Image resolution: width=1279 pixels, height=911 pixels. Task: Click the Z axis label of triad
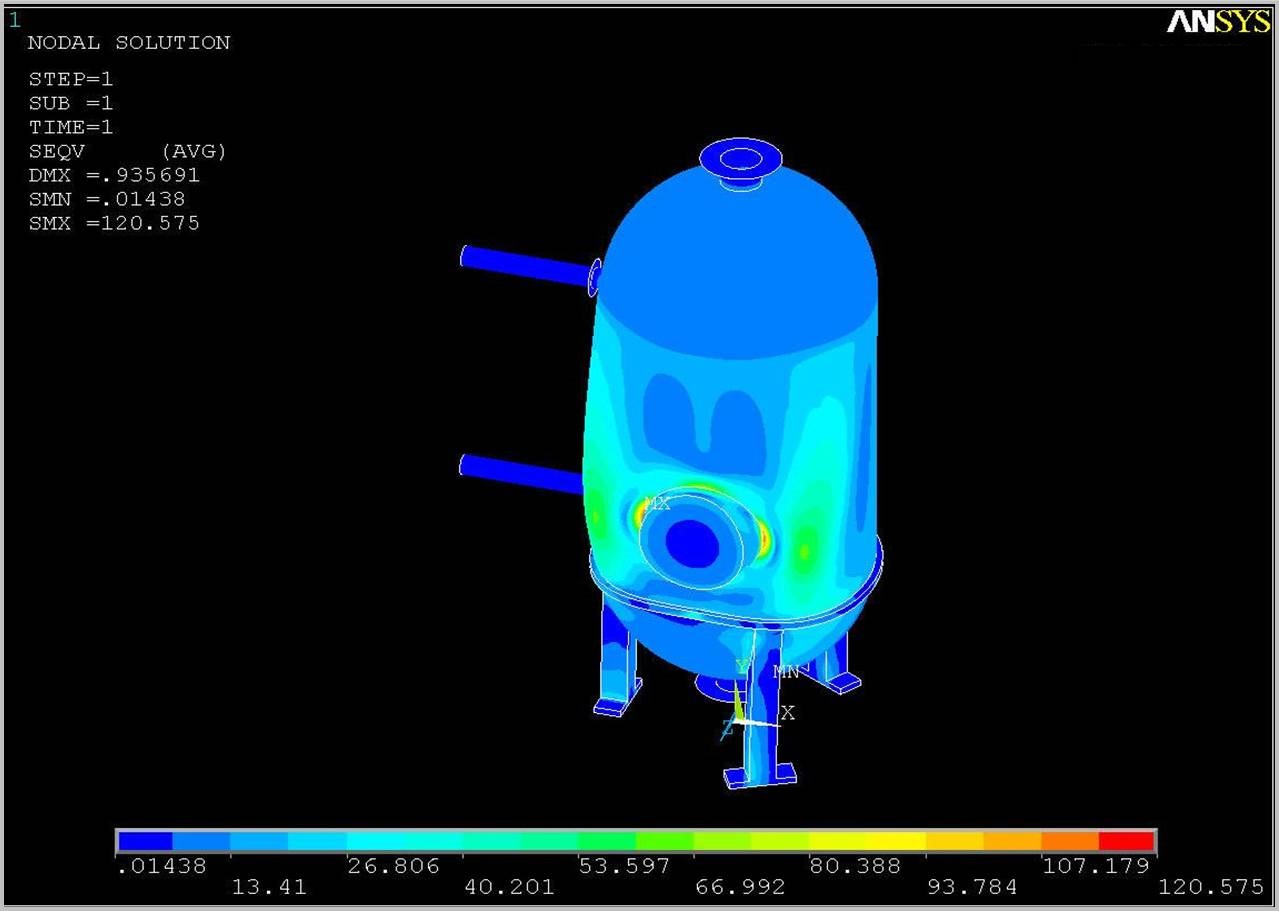click(727, 730)
